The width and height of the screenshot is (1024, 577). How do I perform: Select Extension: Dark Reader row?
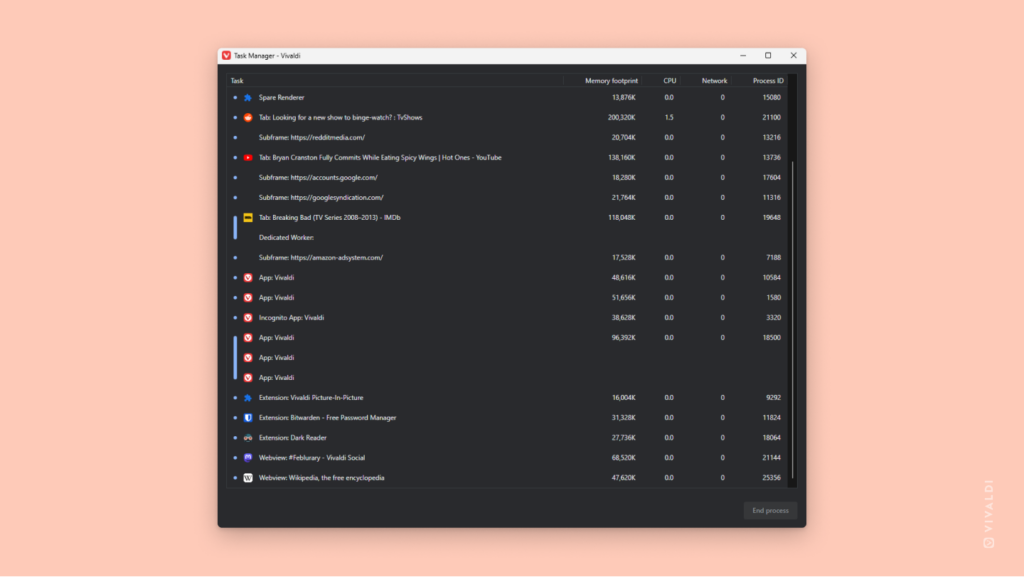pyautogui.click(x=507, y=438)
